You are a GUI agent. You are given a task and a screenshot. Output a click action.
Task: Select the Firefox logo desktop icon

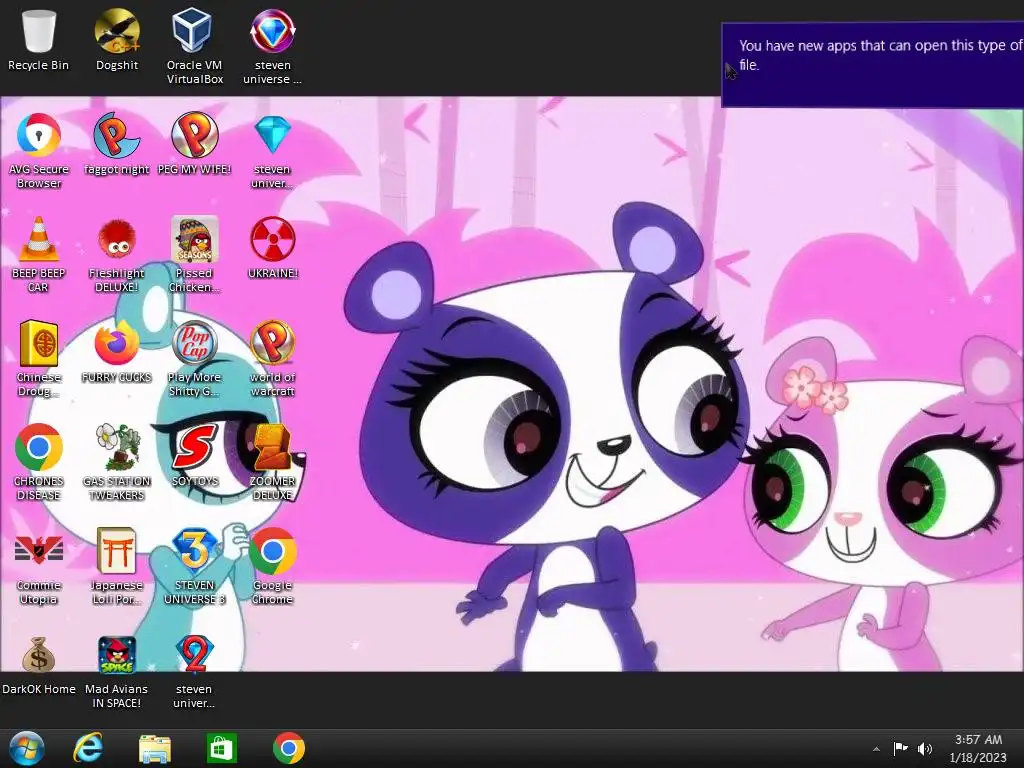pyautogui.click(x=117, y=351)
